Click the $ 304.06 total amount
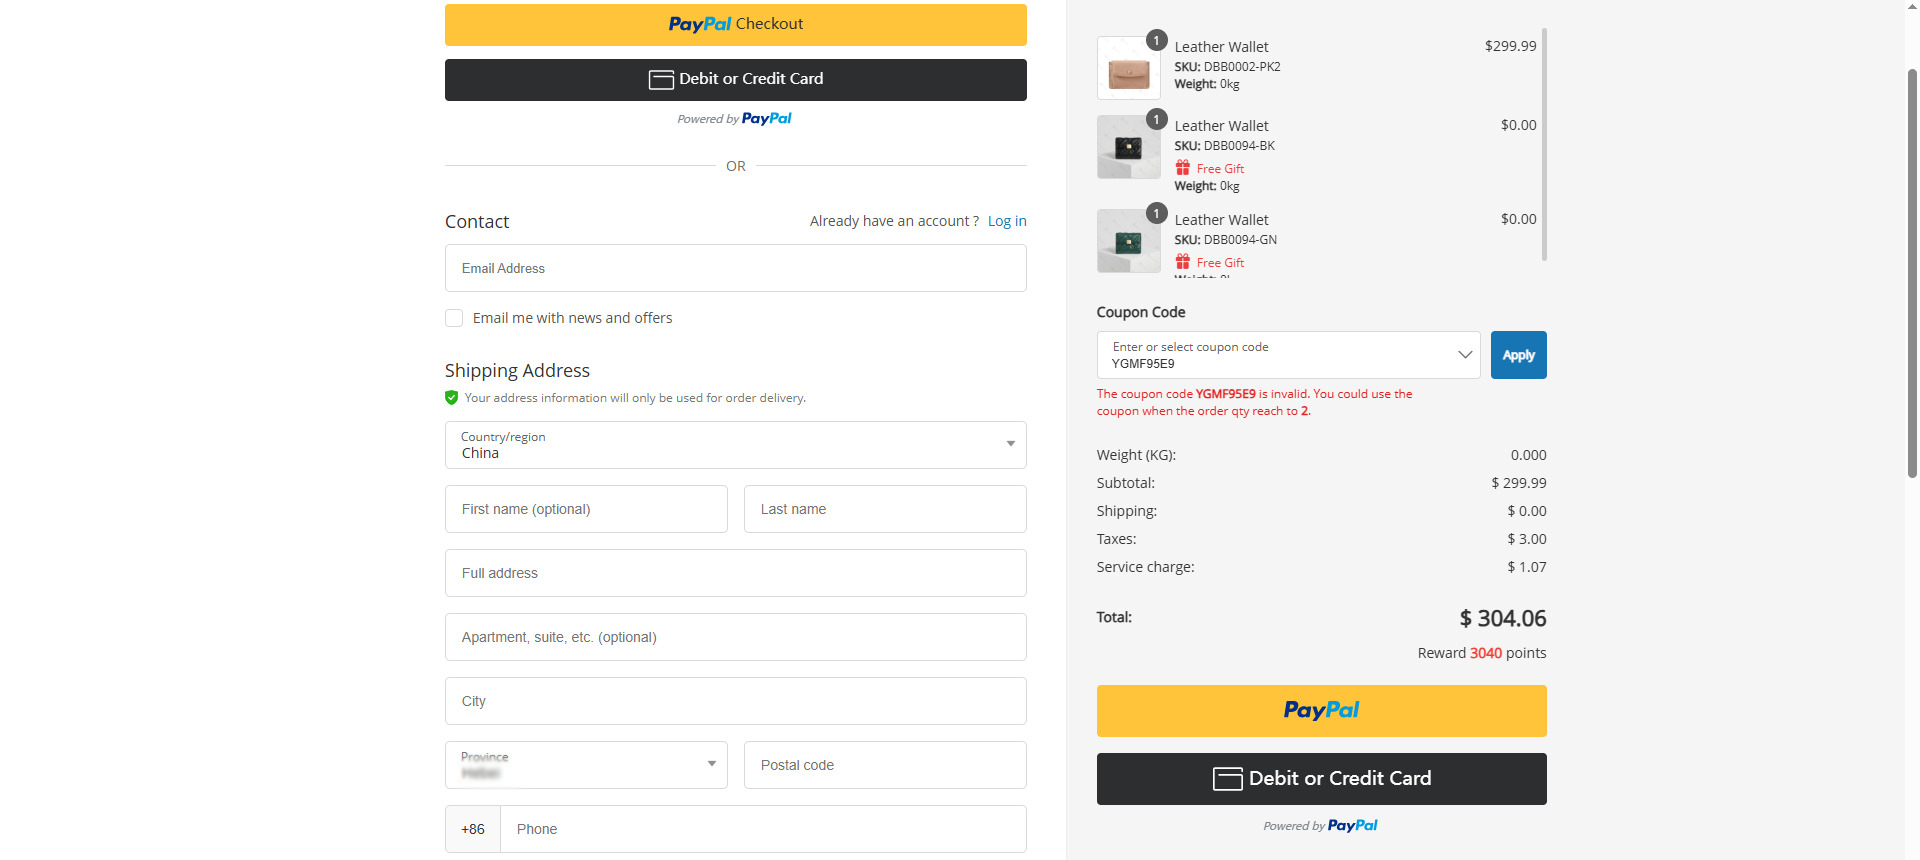1920x860 pixels. (1503, 619)
